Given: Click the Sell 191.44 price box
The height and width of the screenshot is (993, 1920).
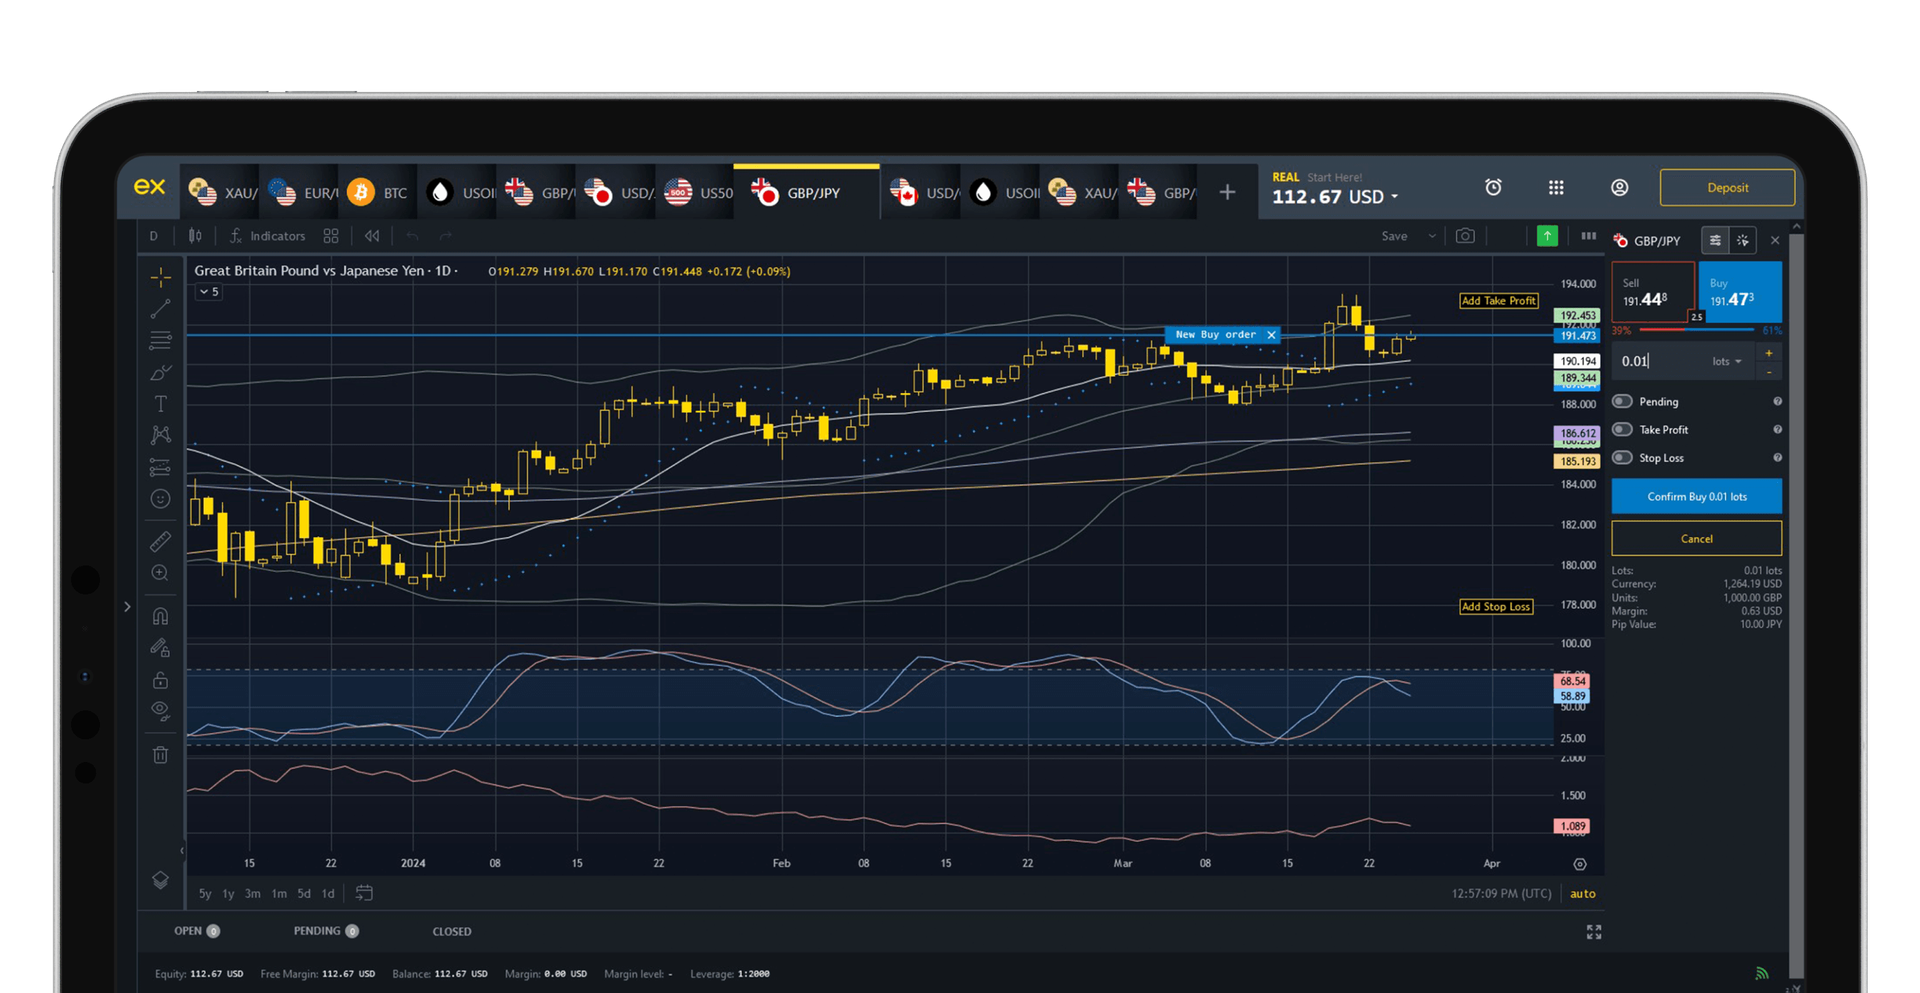Looking at the screenshot, I should (1653, 292).
